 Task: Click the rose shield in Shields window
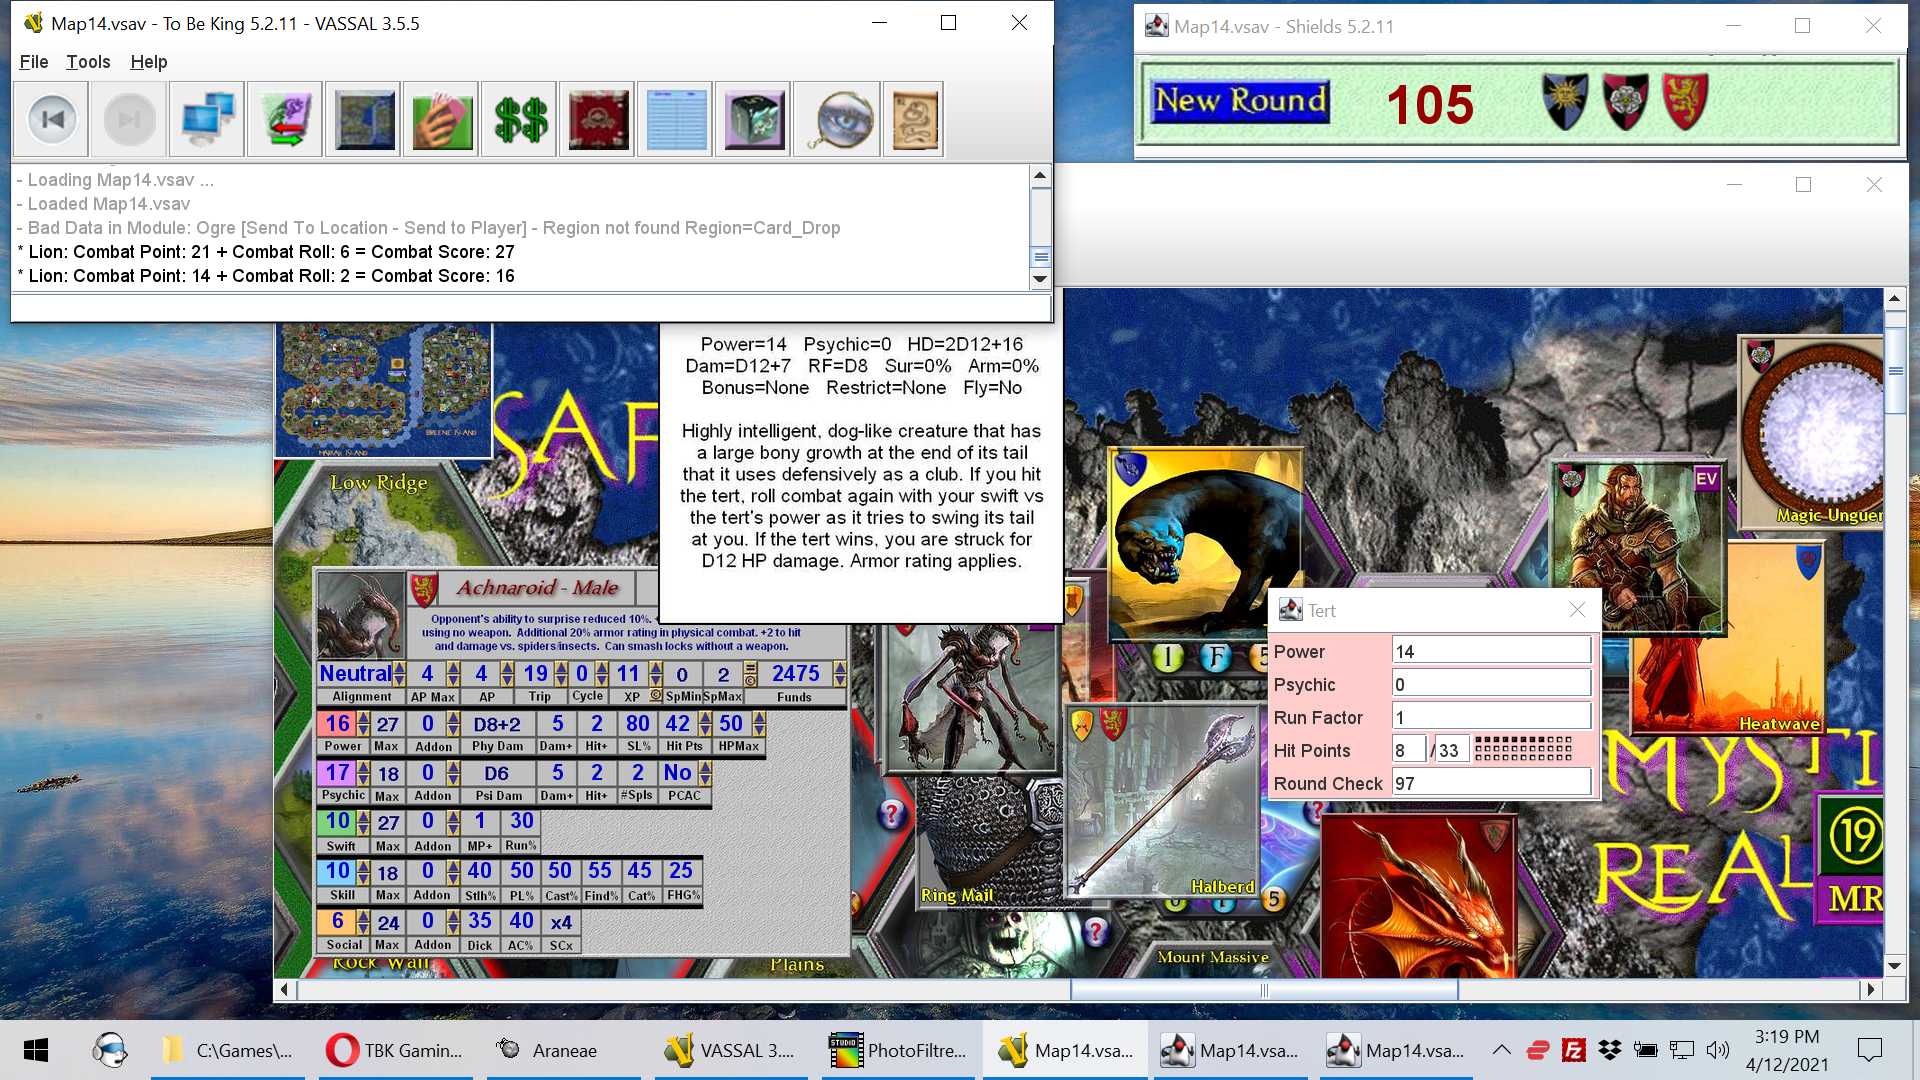tap(1625, 102)
